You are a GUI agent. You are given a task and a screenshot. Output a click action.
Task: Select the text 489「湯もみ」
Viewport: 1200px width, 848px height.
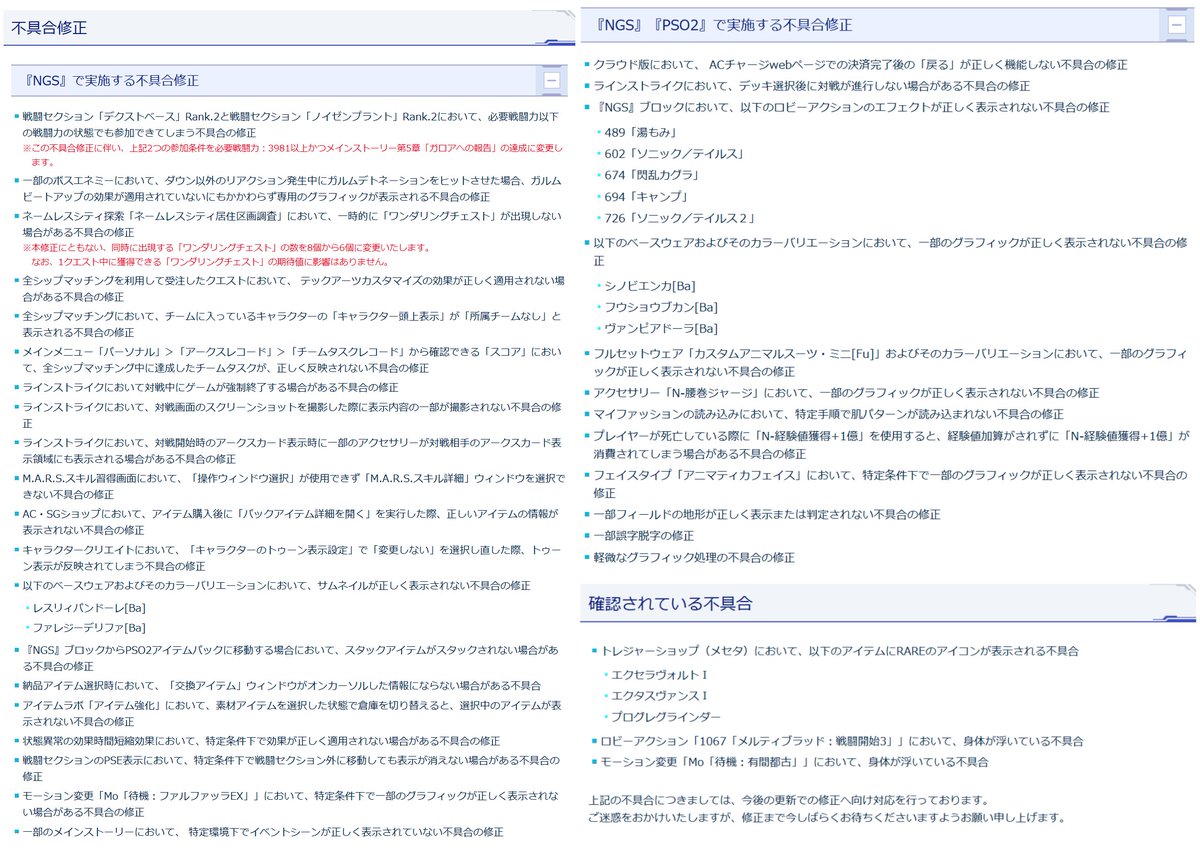(x=640, y=131)
